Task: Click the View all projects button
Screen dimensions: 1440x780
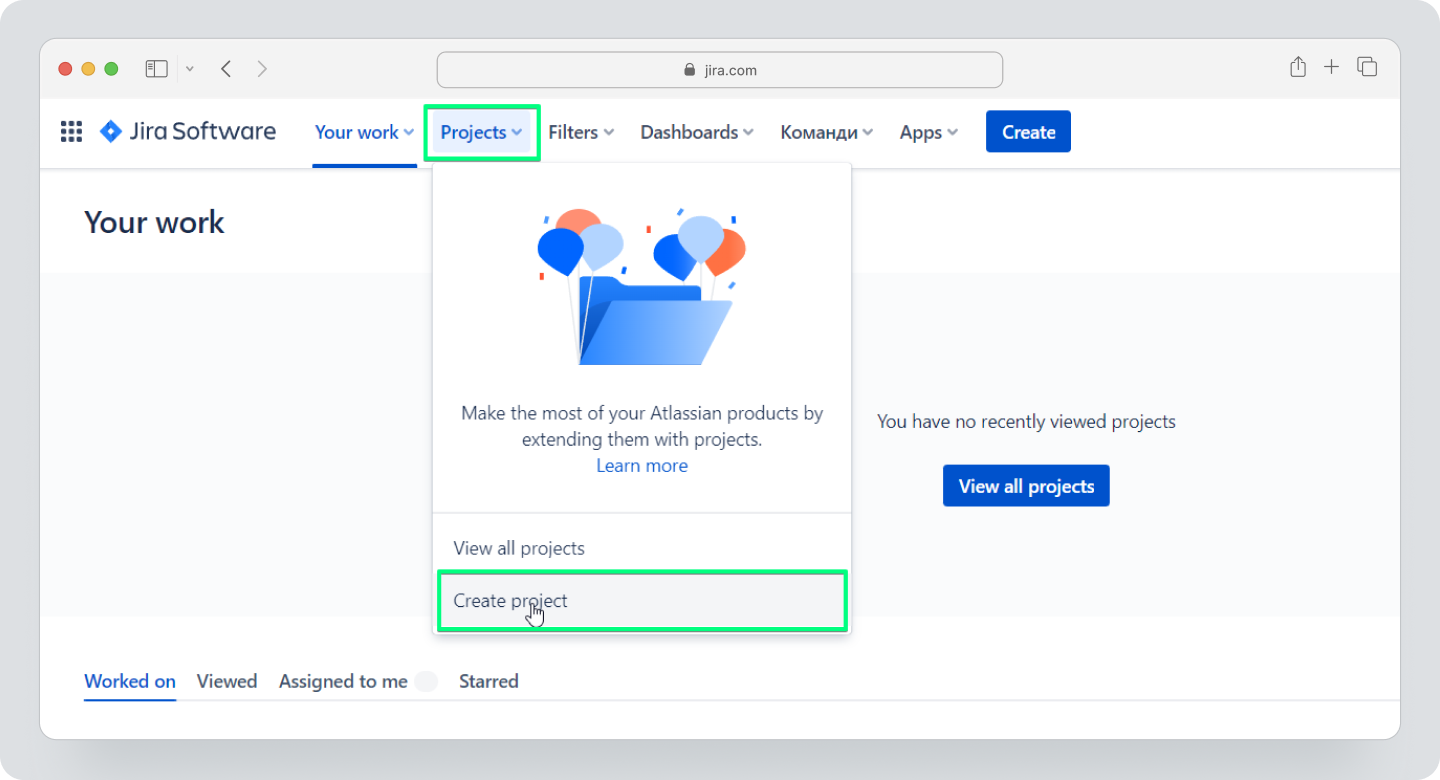Action: 1026,485
